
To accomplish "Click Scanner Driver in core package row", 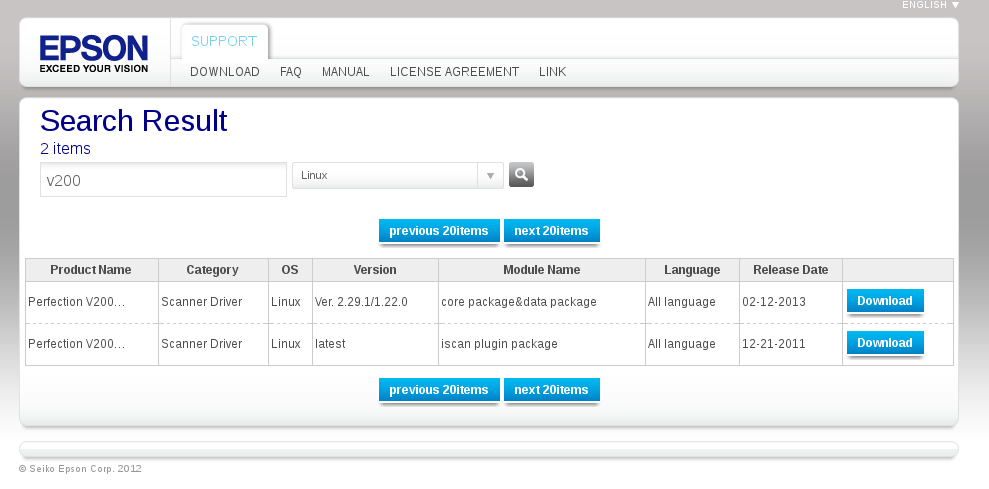I will [202, 302].
